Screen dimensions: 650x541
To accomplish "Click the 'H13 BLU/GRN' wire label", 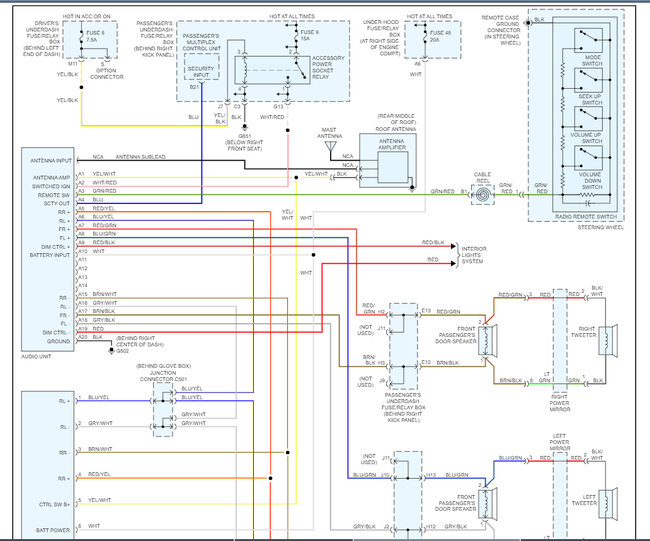I will click(447, 475).
